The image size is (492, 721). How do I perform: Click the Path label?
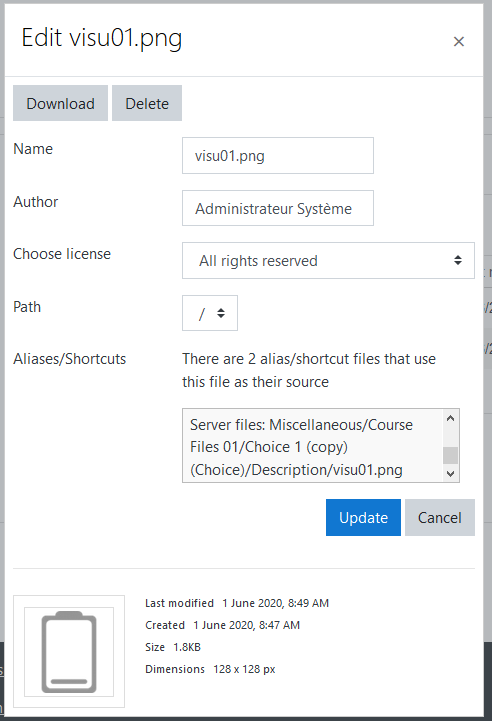point(27,307)
